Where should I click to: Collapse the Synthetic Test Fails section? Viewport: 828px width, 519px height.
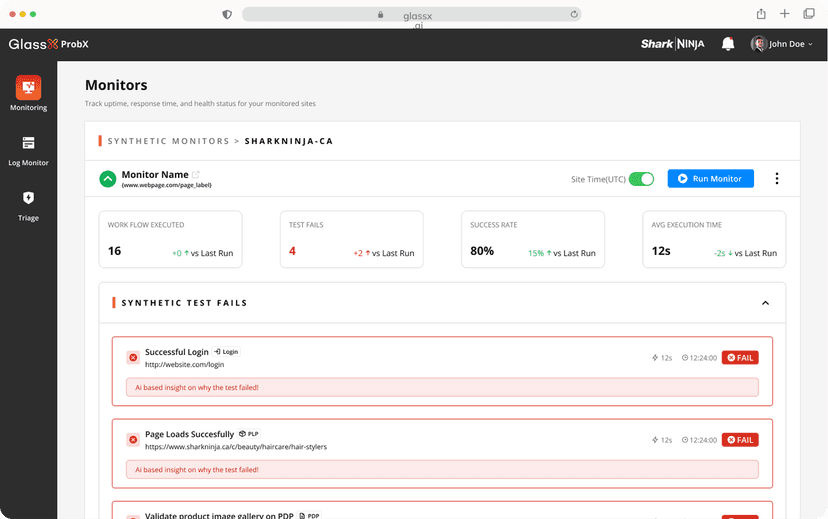765,303
